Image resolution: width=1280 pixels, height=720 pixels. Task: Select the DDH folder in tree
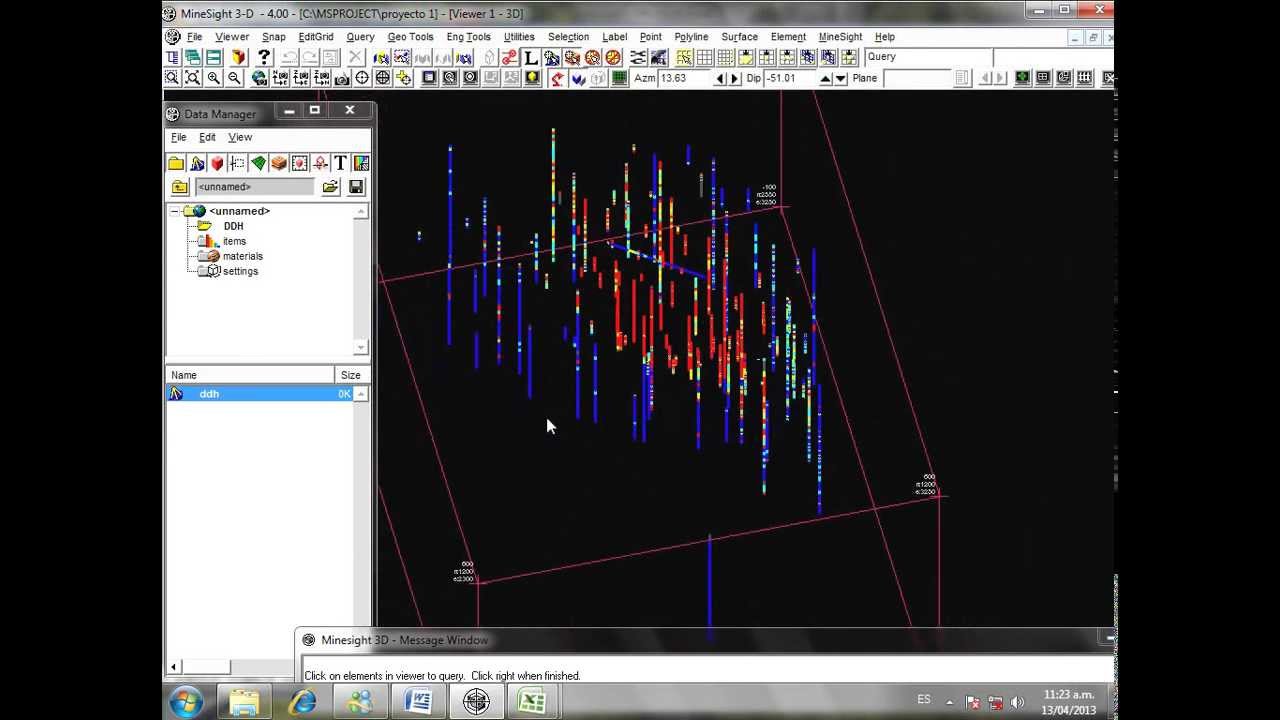(233, 226)
